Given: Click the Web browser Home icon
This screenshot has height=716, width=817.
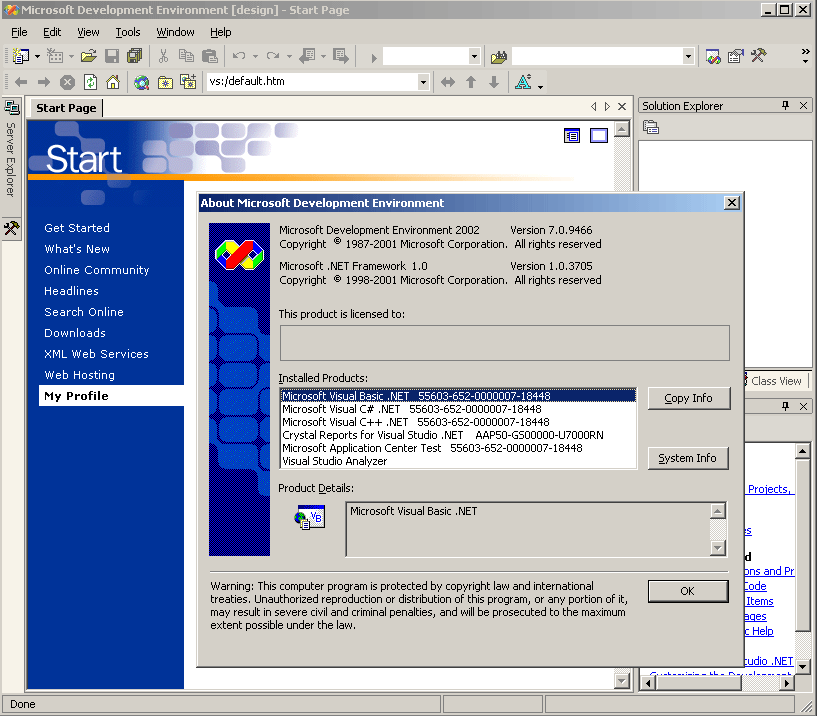Looking at the screenshot, I should click(113, 82).
